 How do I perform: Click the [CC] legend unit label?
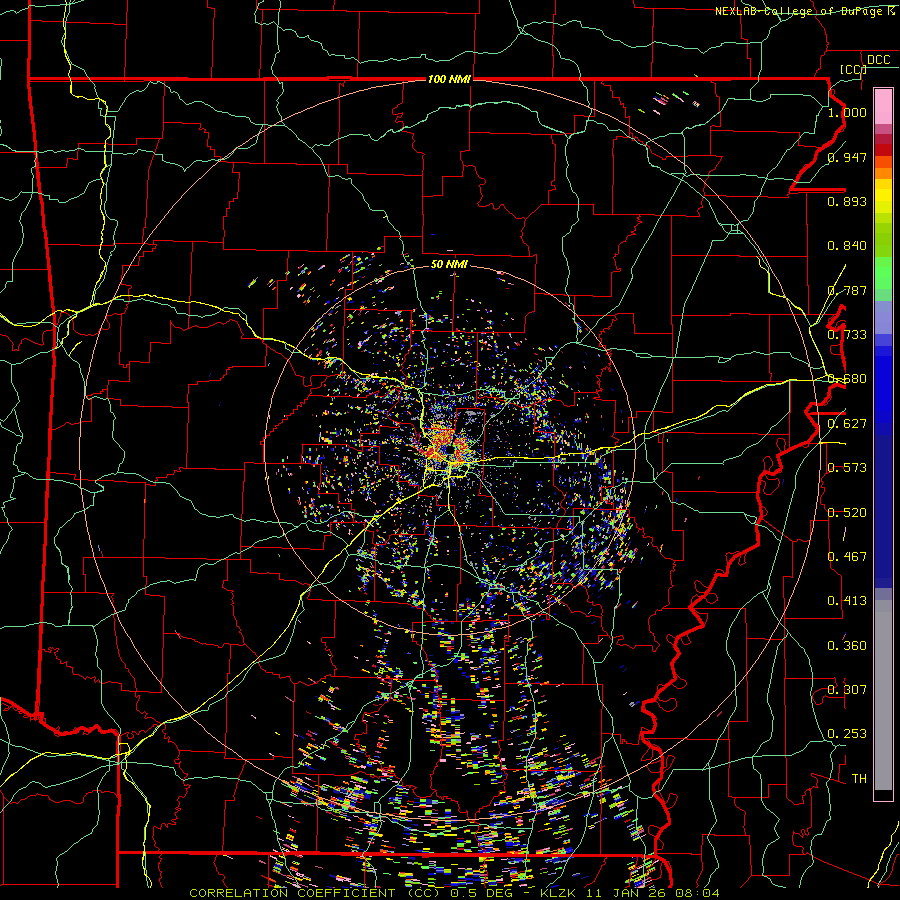(853, 69)
